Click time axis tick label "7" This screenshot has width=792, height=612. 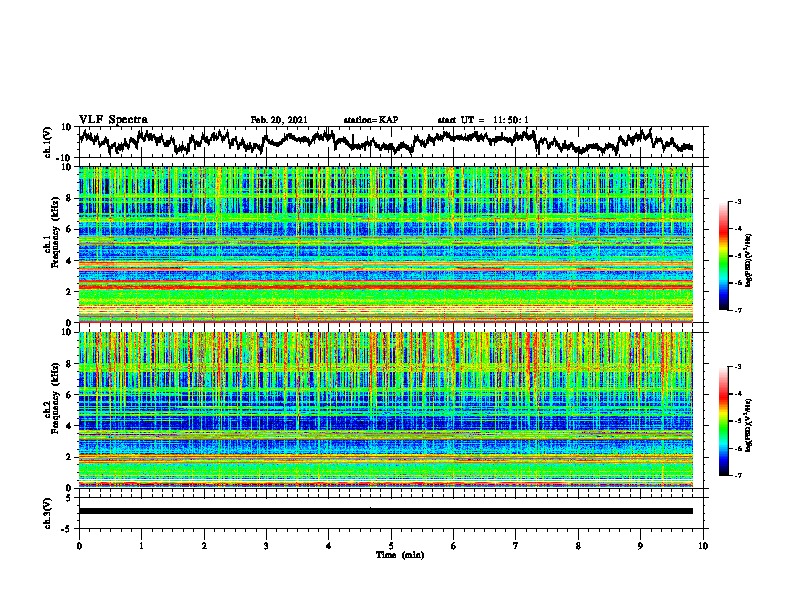pyautogui.click(x=516, y=546)
